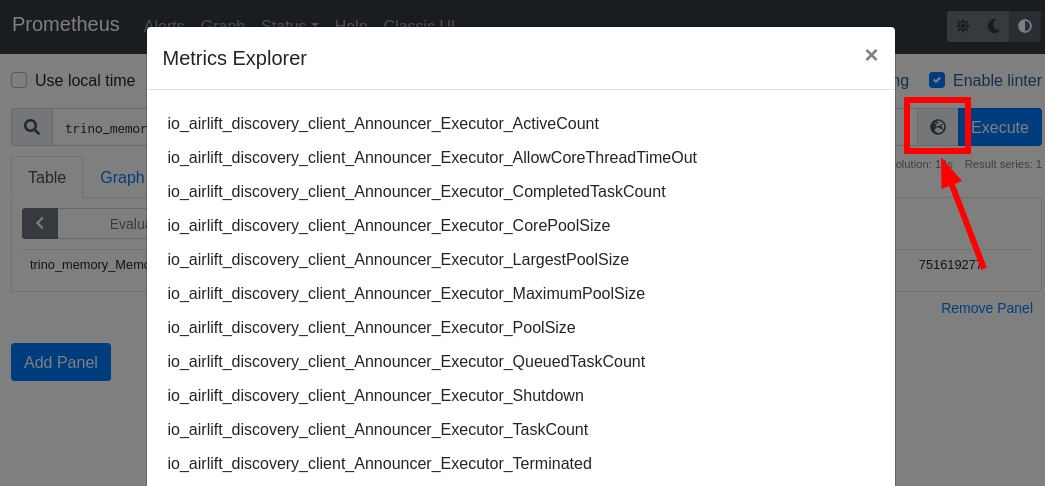Click the search magnifier icon

click(x=32, y=127)
